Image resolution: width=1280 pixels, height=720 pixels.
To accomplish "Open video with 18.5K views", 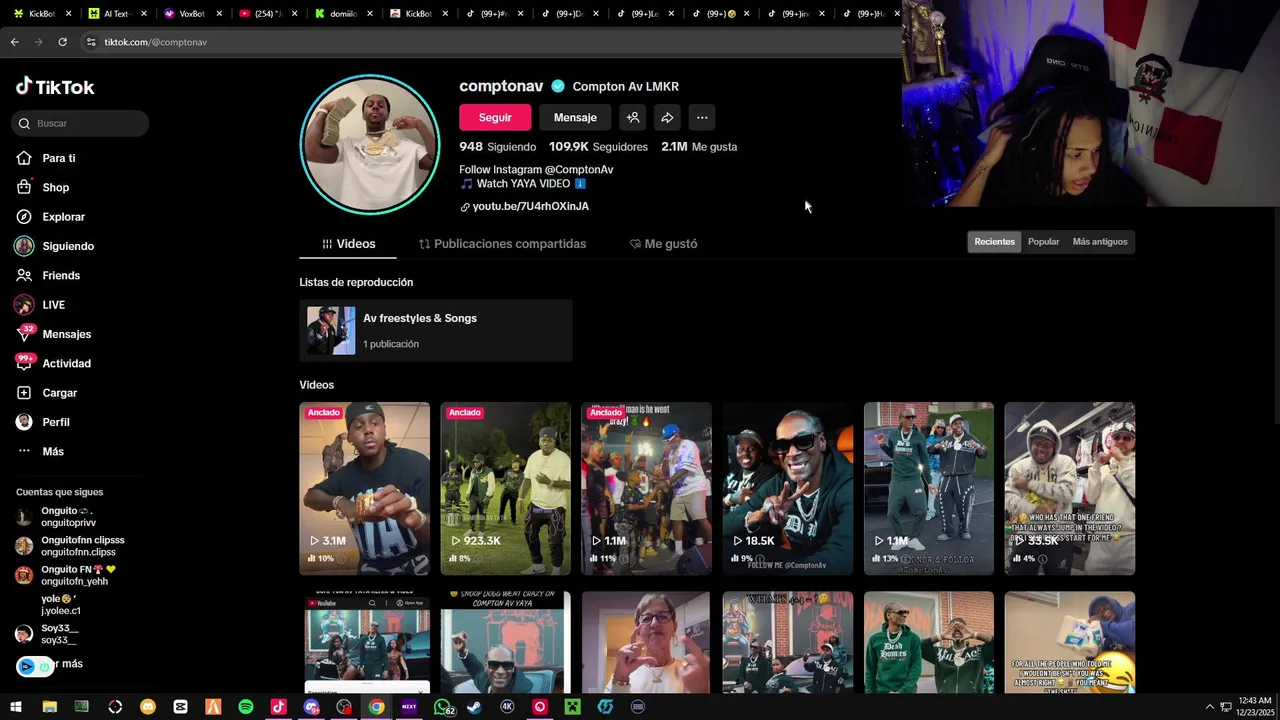I will click(x=788, y=488).
